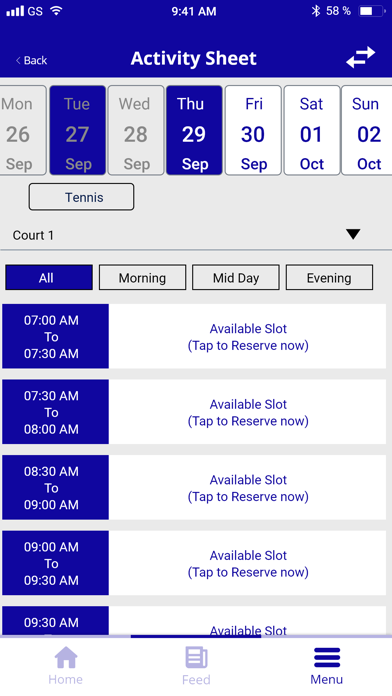Filter slots by Evening
The width and height of the screenshot is (392, 696).
coord(329,278)
